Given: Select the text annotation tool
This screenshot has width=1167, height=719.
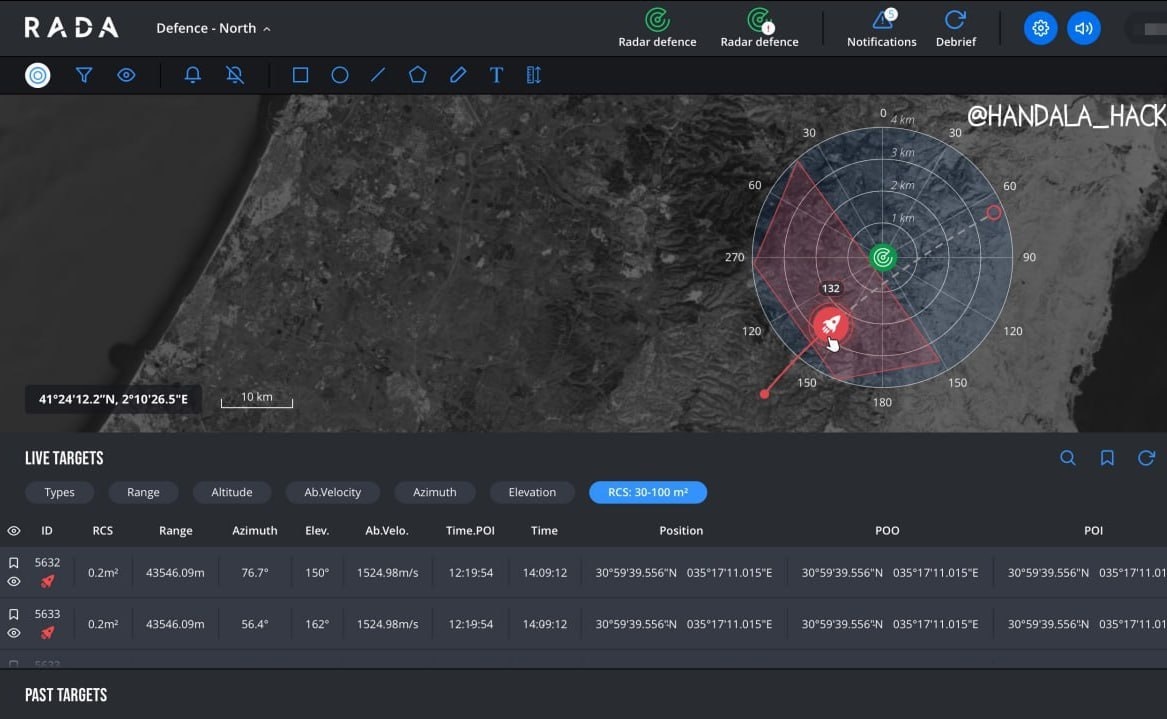Looking at the screenshot, I should (x=496, y=75).
